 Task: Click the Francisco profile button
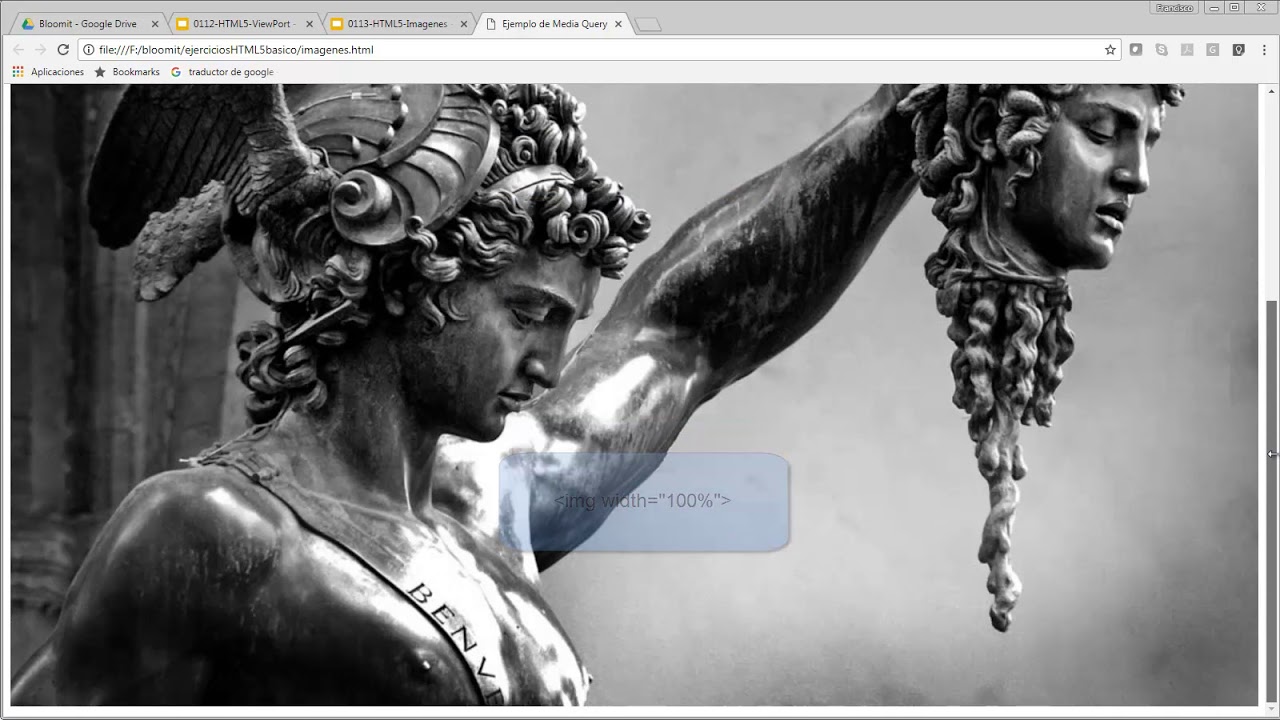[1174, 7]
